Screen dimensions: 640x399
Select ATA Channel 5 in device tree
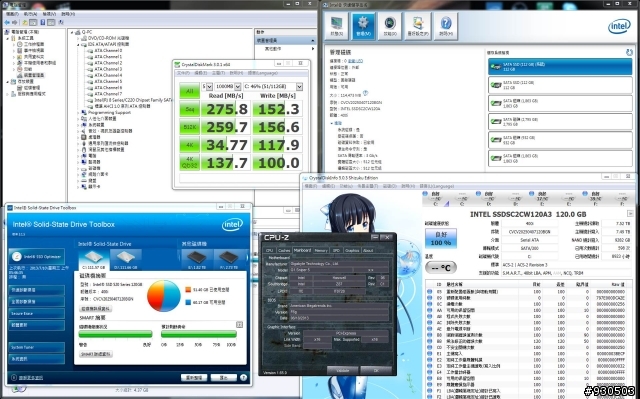[x=108, y=81]
